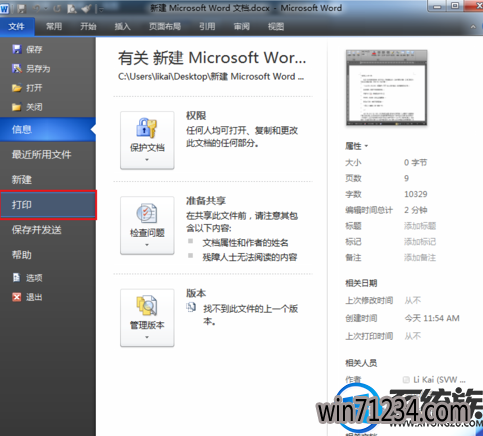
Task: Click 添加备注 field to add comments
Action: [420, 257]
